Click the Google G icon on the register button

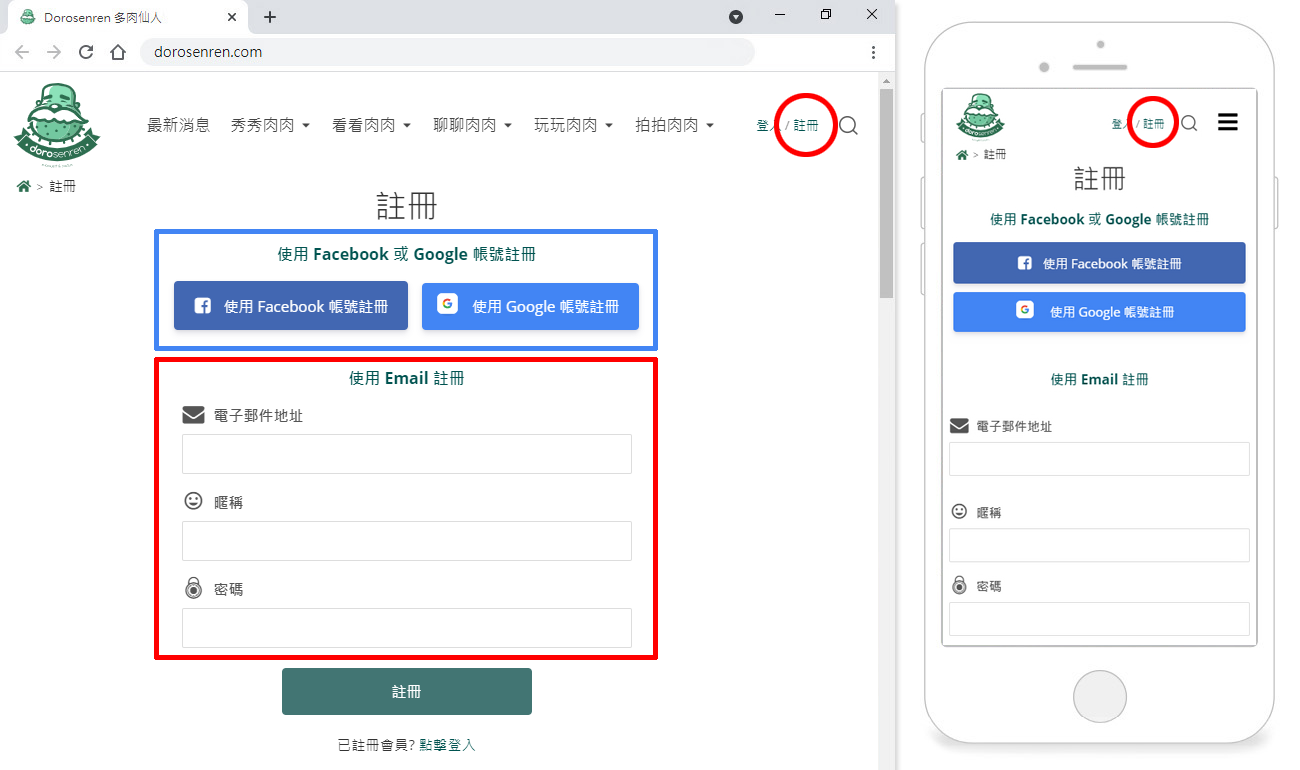click(447, 304)
